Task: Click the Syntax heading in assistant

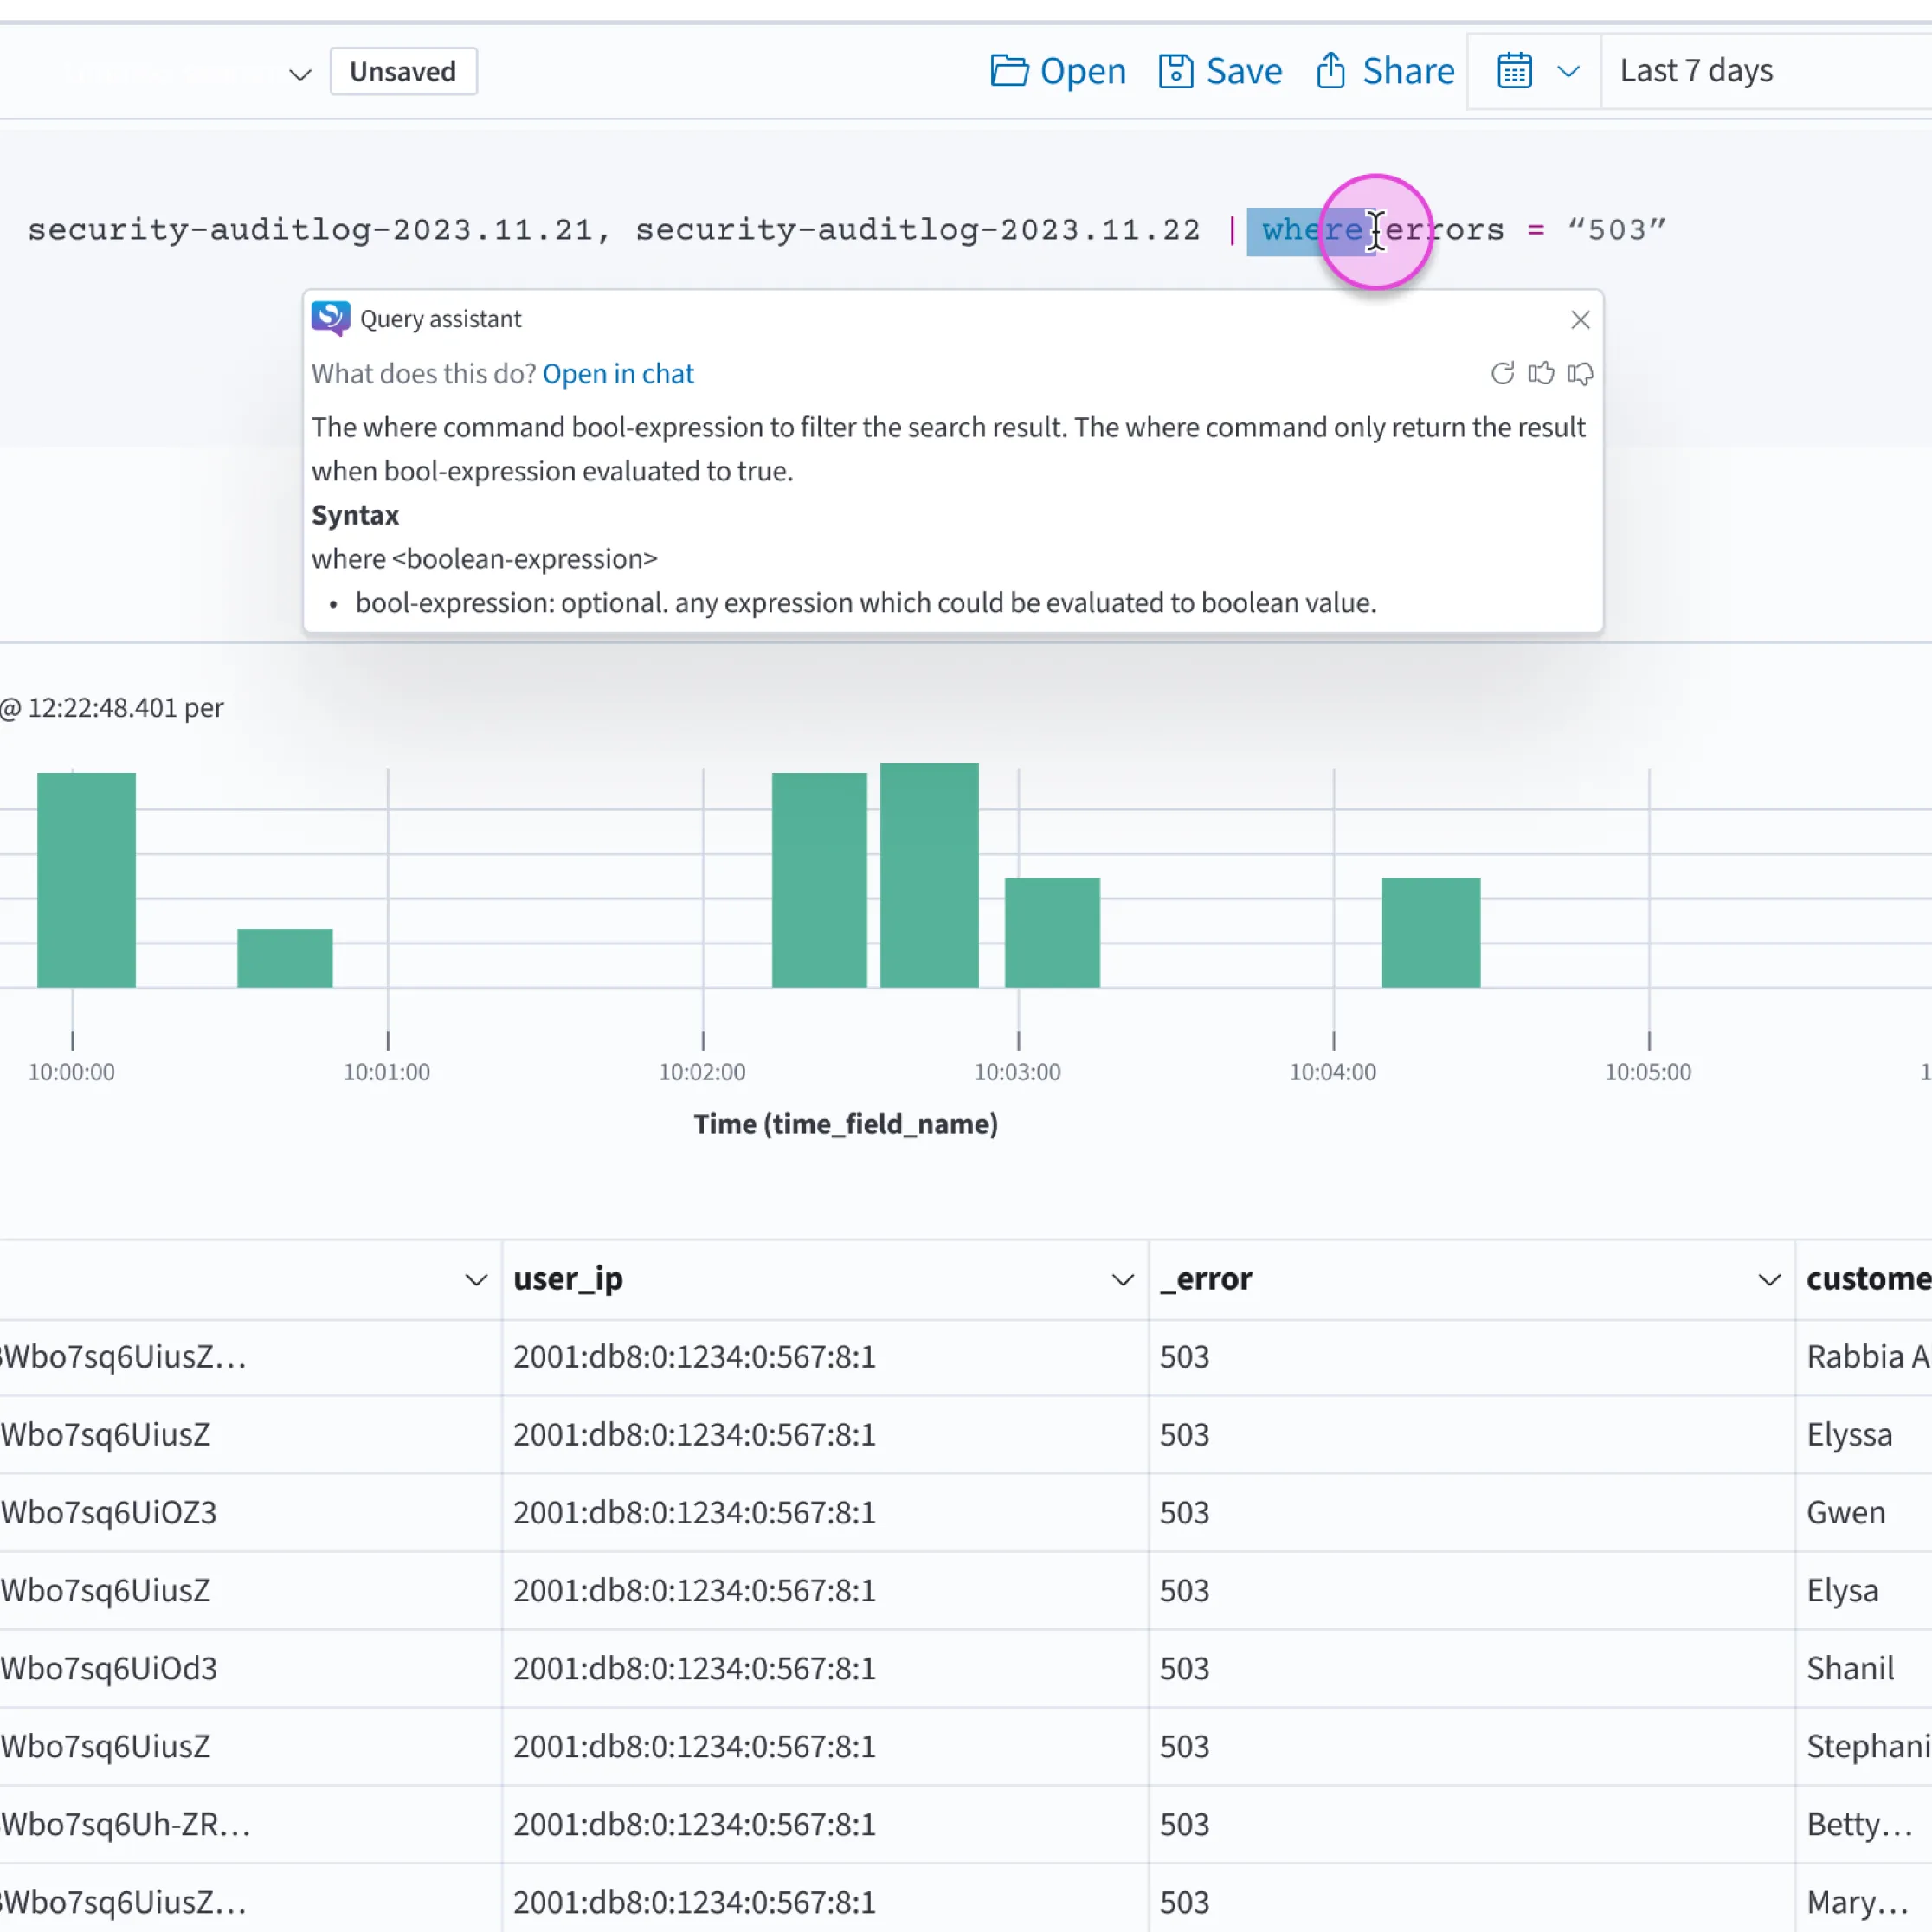Action: click(355, 516)
